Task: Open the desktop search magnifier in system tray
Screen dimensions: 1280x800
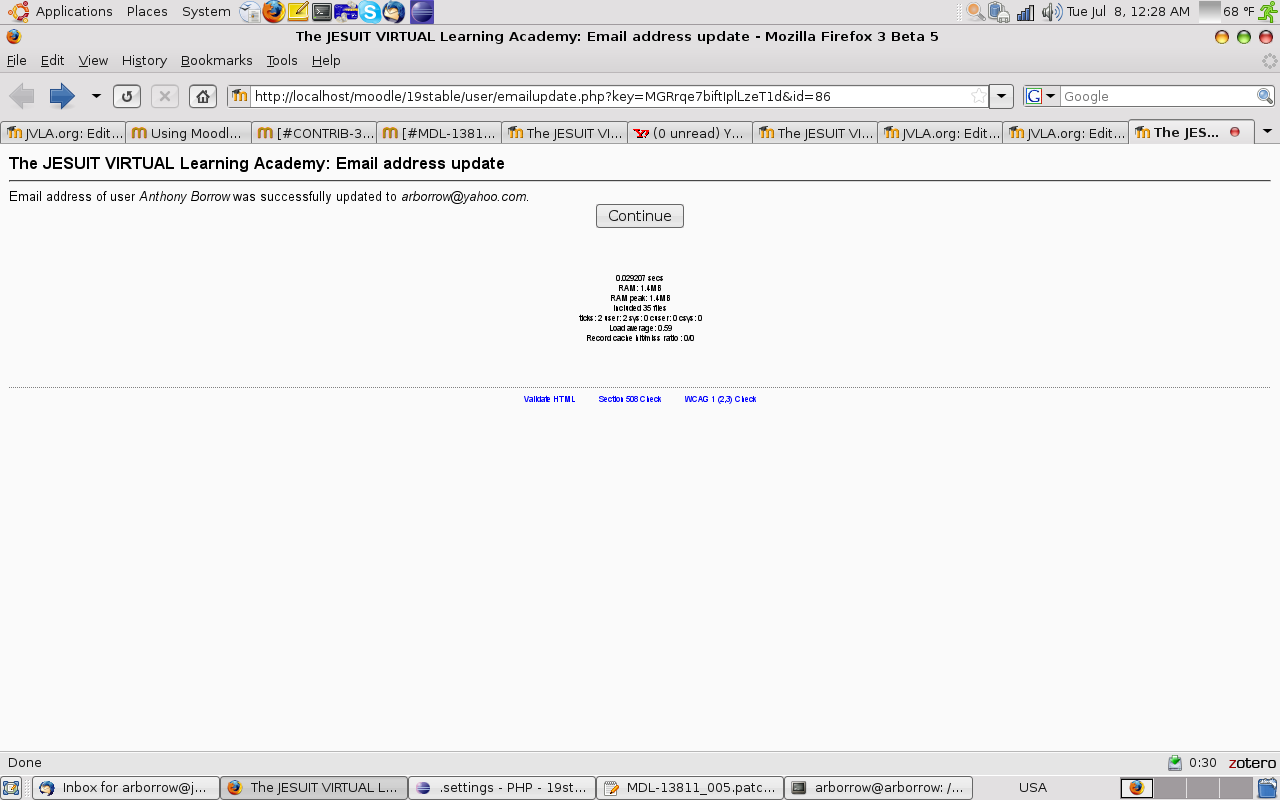Action: tap(976, 12)
